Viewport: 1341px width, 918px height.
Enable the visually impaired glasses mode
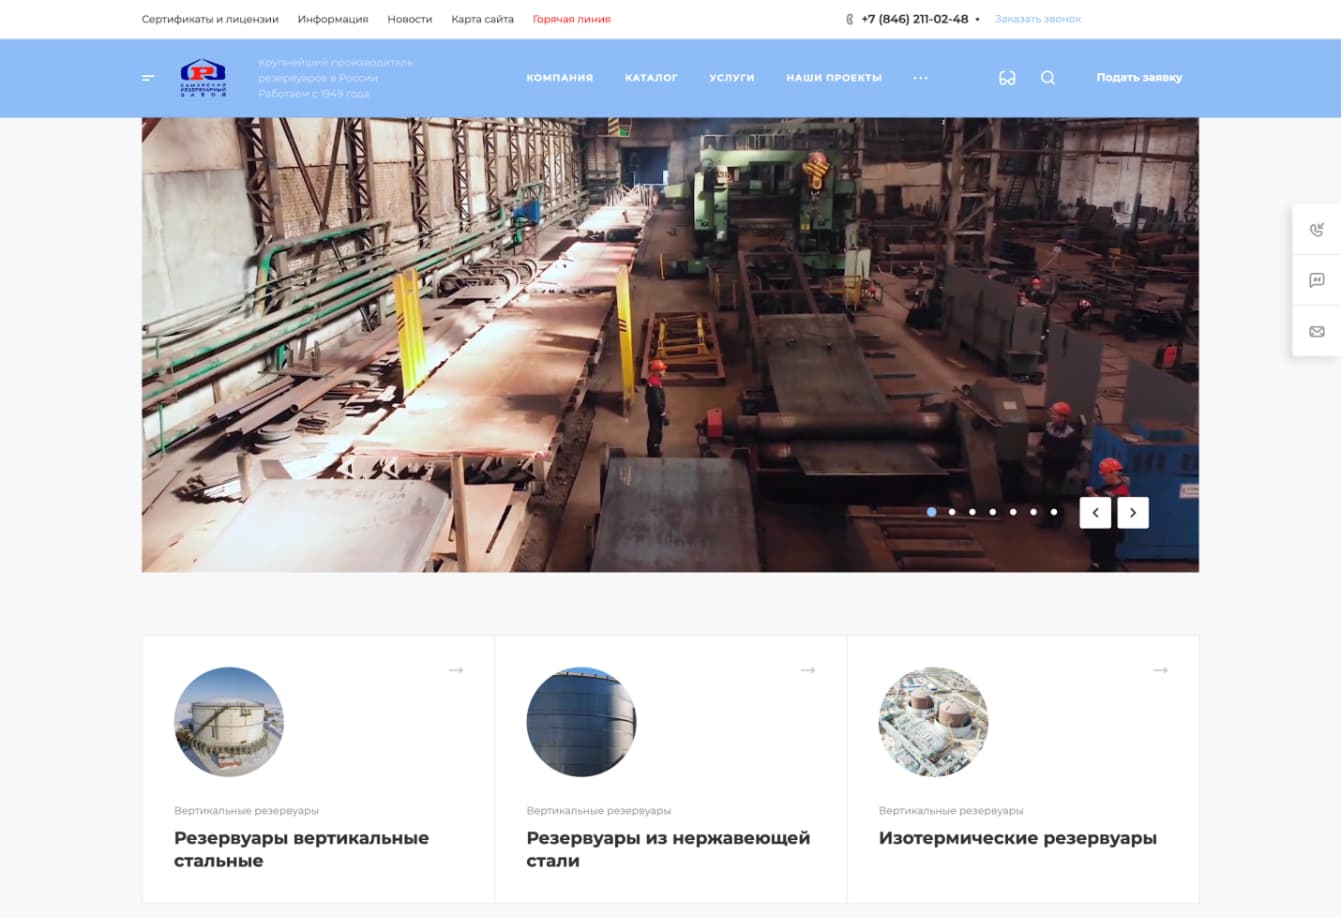point(1007,78)
